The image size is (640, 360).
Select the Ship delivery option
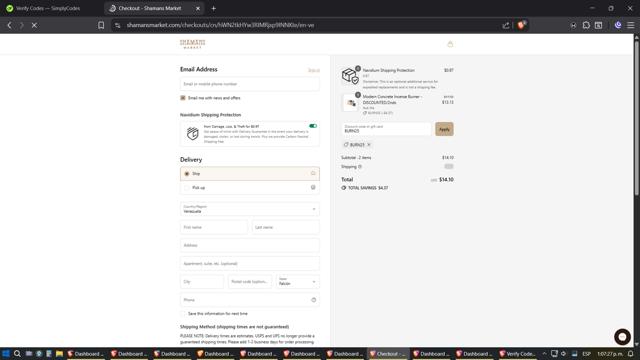tap(250, 173)
